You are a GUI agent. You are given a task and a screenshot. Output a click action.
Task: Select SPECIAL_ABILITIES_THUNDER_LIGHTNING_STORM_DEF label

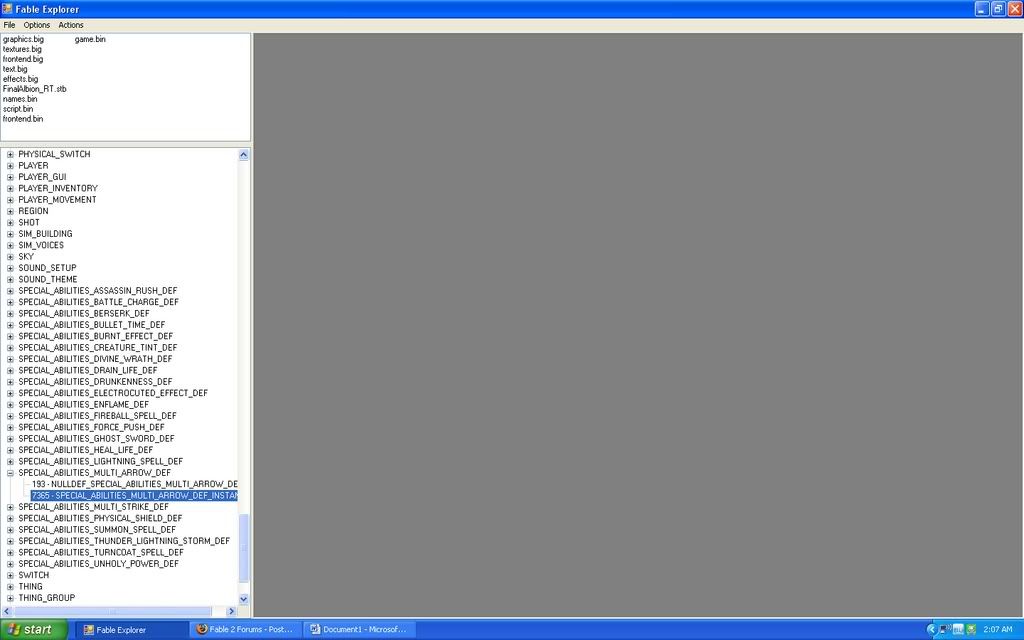[124, 541]
